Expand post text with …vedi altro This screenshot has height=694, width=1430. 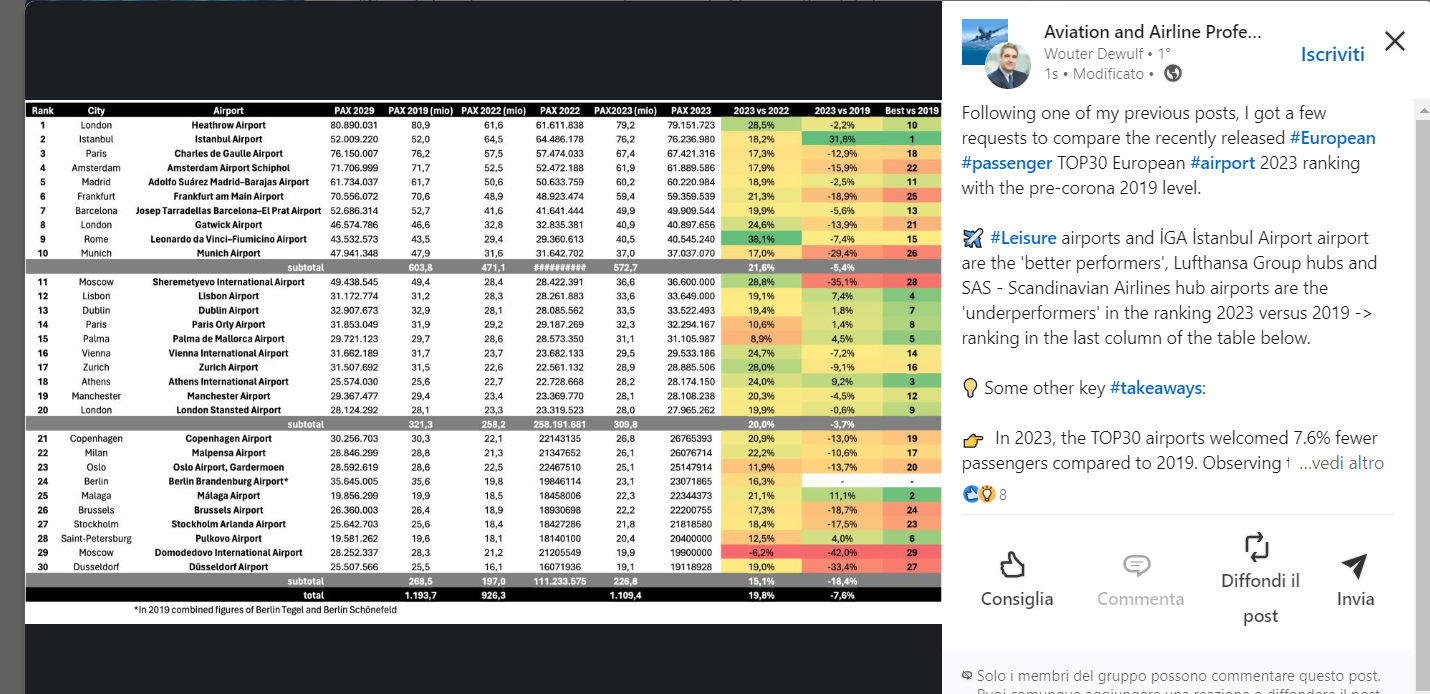click(1341, 463)
